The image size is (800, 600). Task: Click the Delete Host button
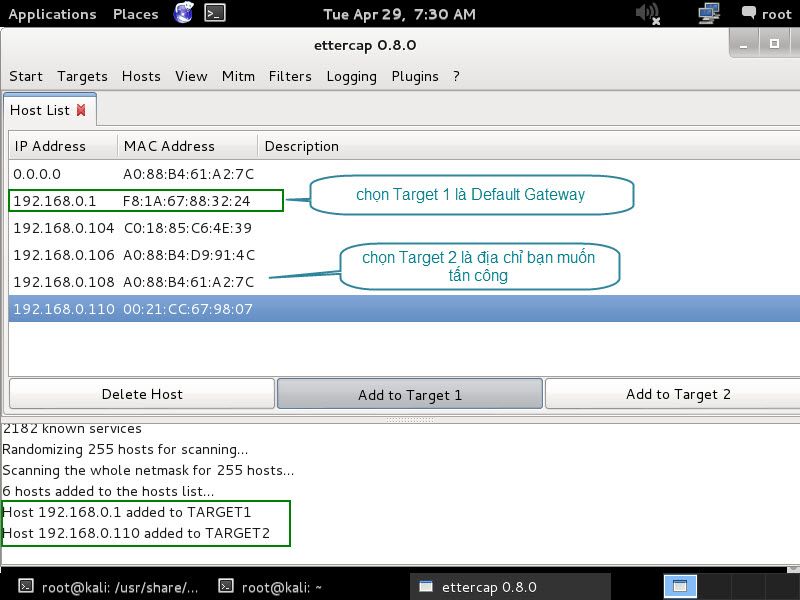pos(142,394)
